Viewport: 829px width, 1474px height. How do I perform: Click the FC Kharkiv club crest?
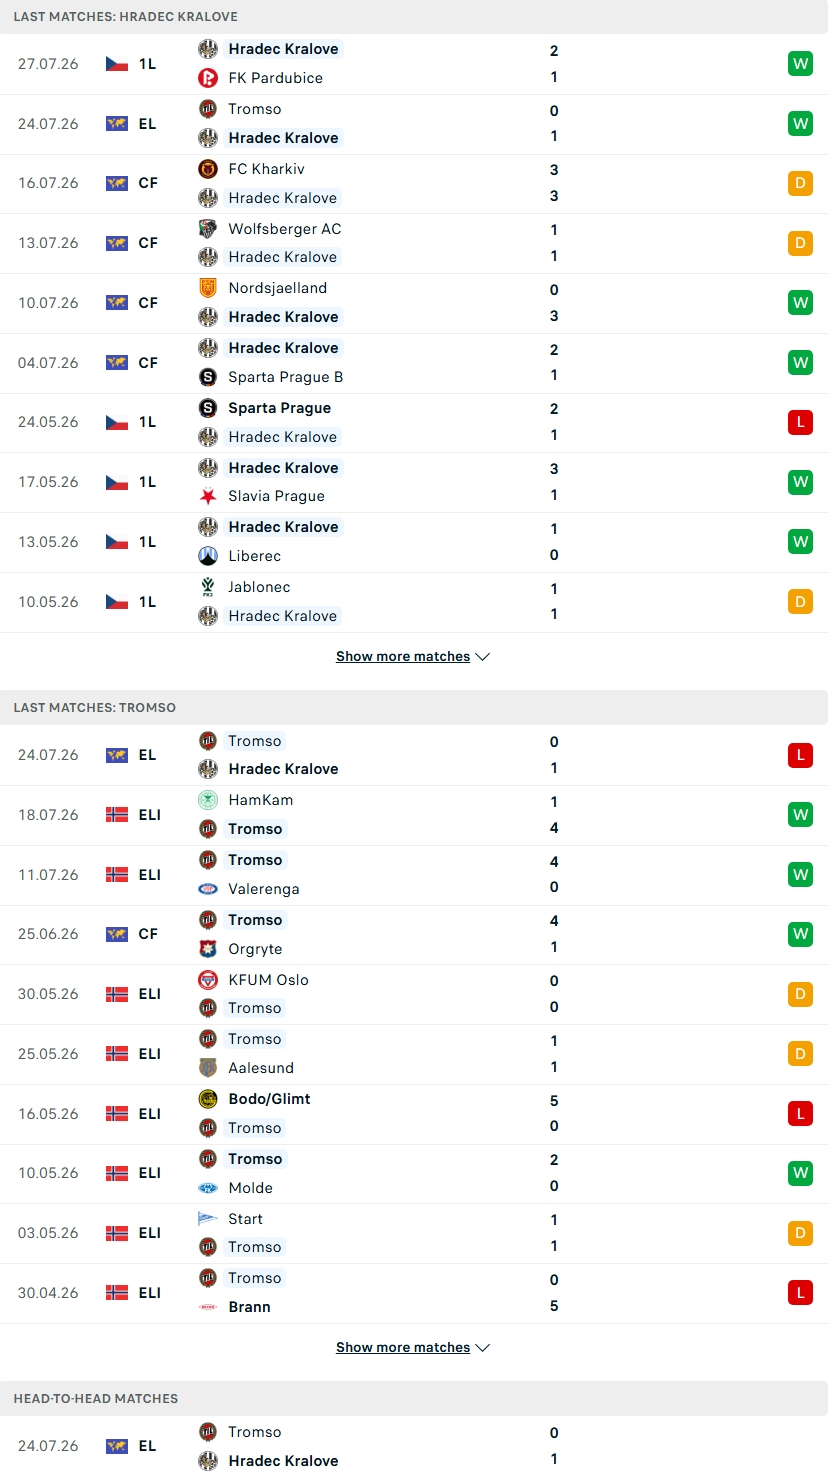pyautogui.click(x=208, y=169)
